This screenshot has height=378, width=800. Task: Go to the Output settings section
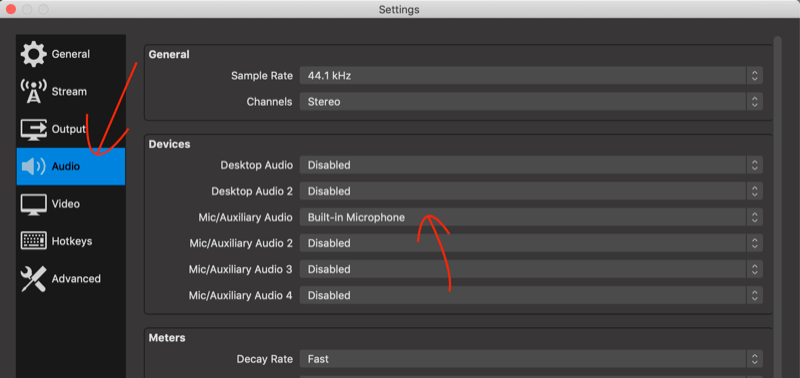(70, 129)
